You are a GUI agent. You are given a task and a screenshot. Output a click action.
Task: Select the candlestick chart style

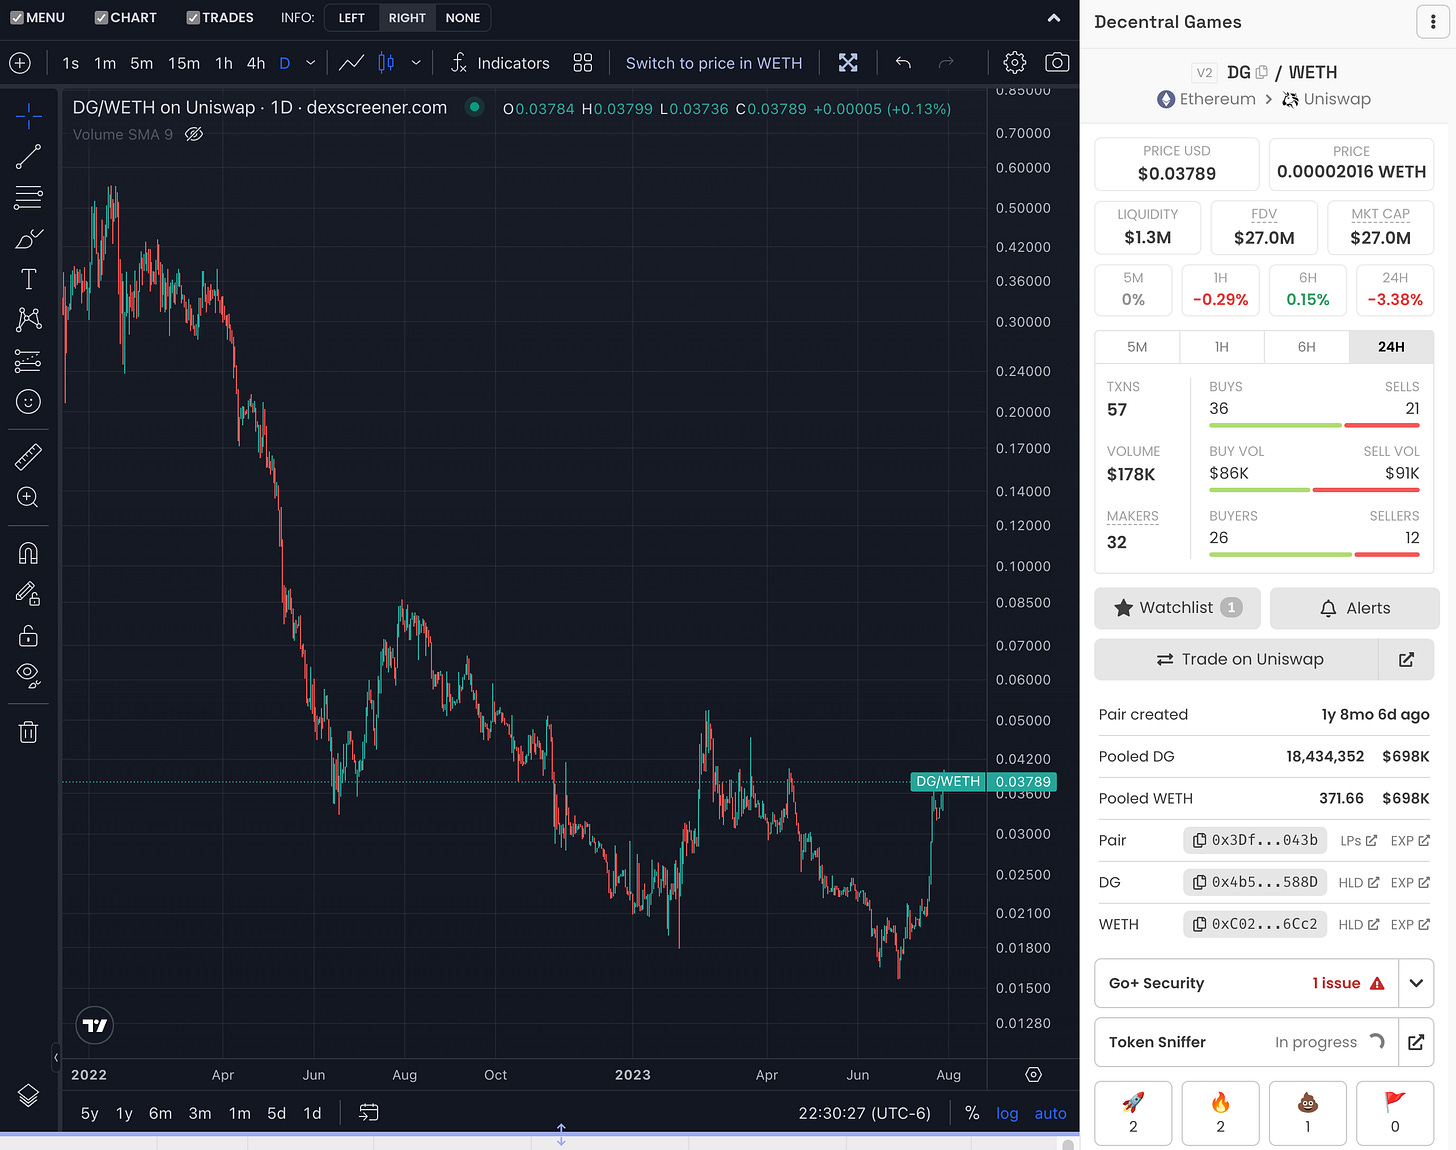(387, 63)
